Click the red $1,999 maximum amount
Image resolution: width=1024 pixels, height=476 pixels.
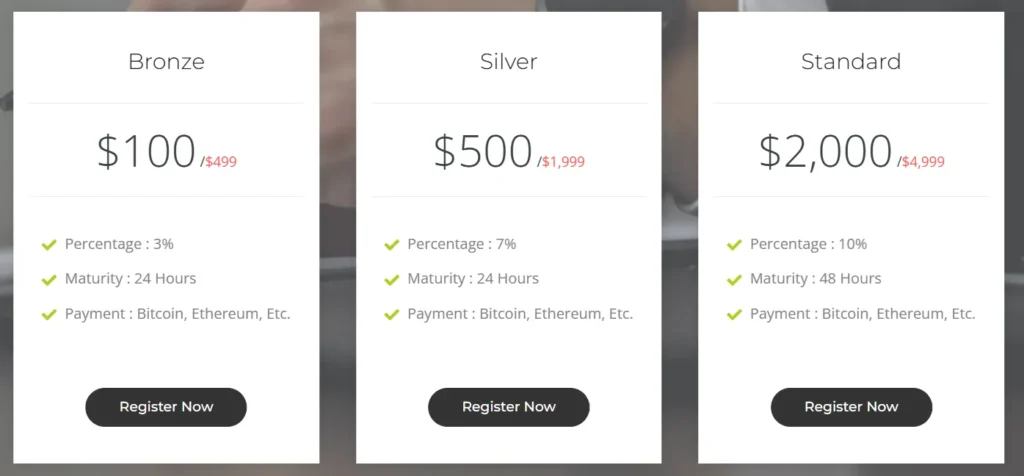(x=563, y=162)
